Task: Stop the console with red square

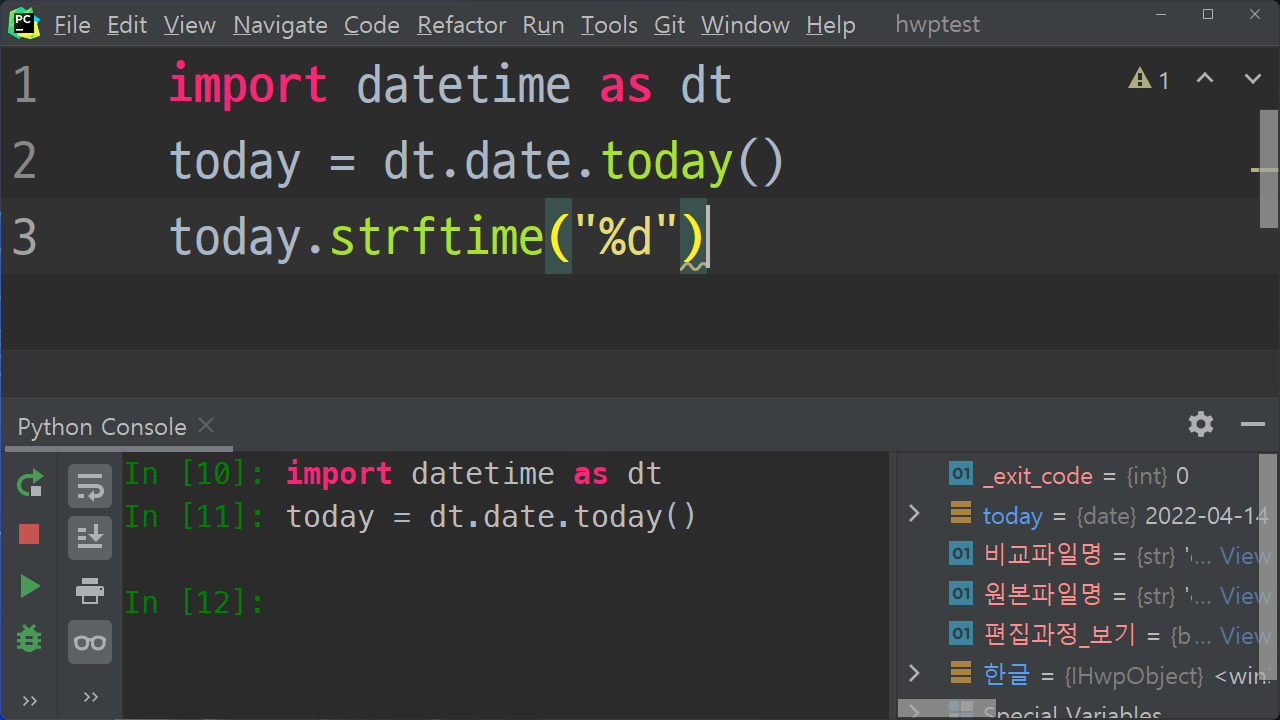Action: [x=29, y=534]
